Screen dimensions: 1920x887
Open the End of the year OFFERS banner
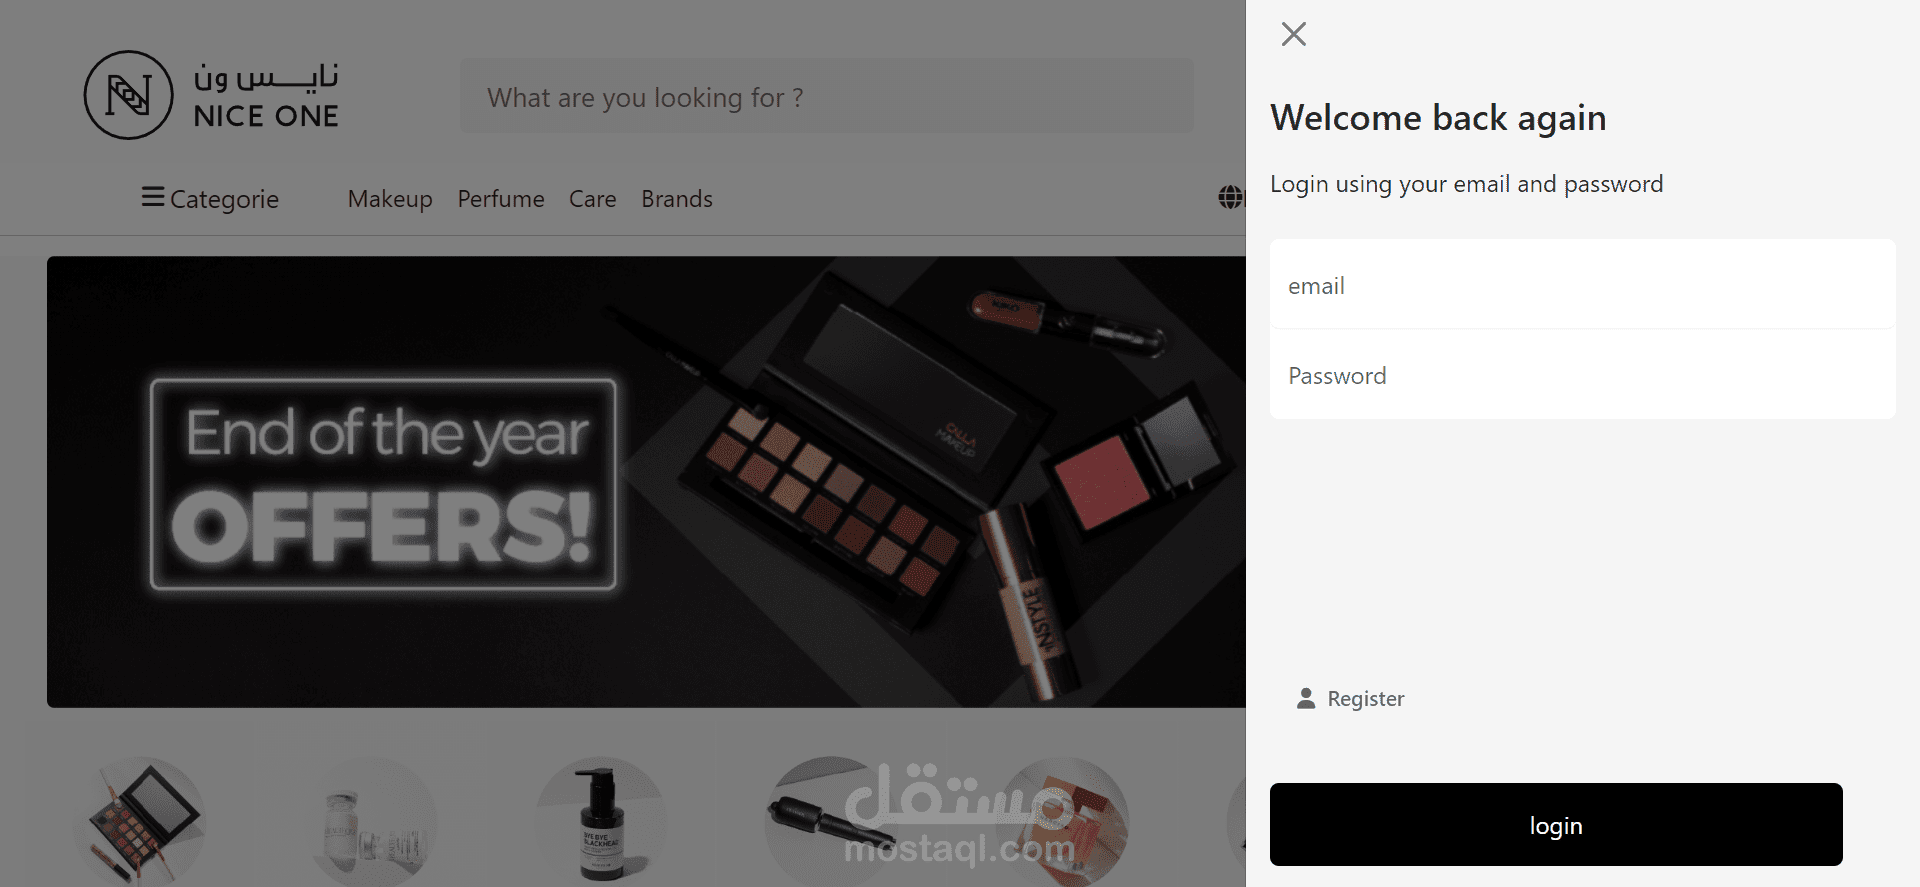coord(646,482)
